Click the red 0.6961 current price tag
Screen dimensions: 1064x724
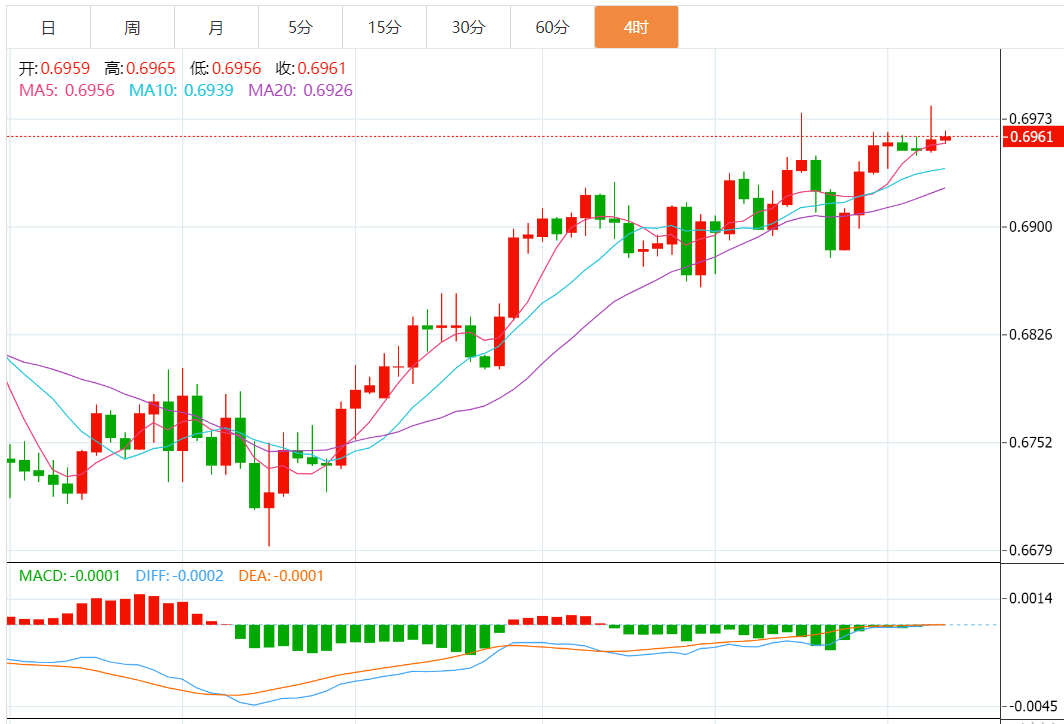(x=1031, y=137)
